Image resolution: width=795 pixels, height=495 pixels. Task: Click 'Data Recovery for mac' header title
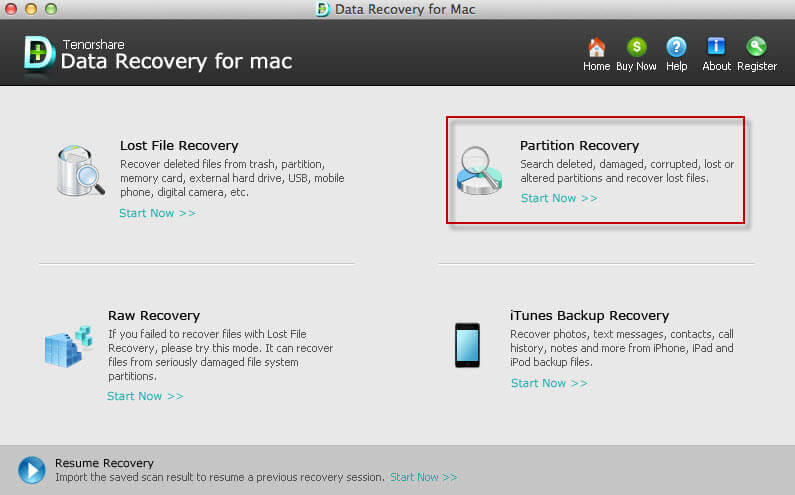176,61
